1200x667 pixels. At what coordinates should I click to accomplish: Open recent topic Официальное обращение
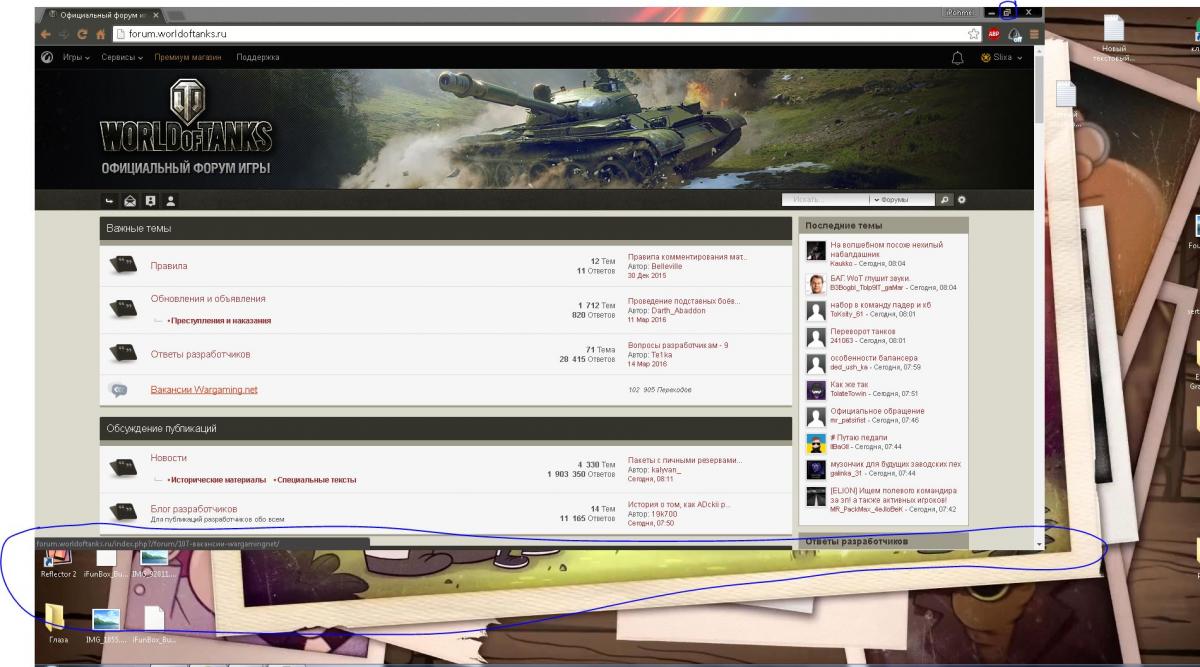pos(877,411)
